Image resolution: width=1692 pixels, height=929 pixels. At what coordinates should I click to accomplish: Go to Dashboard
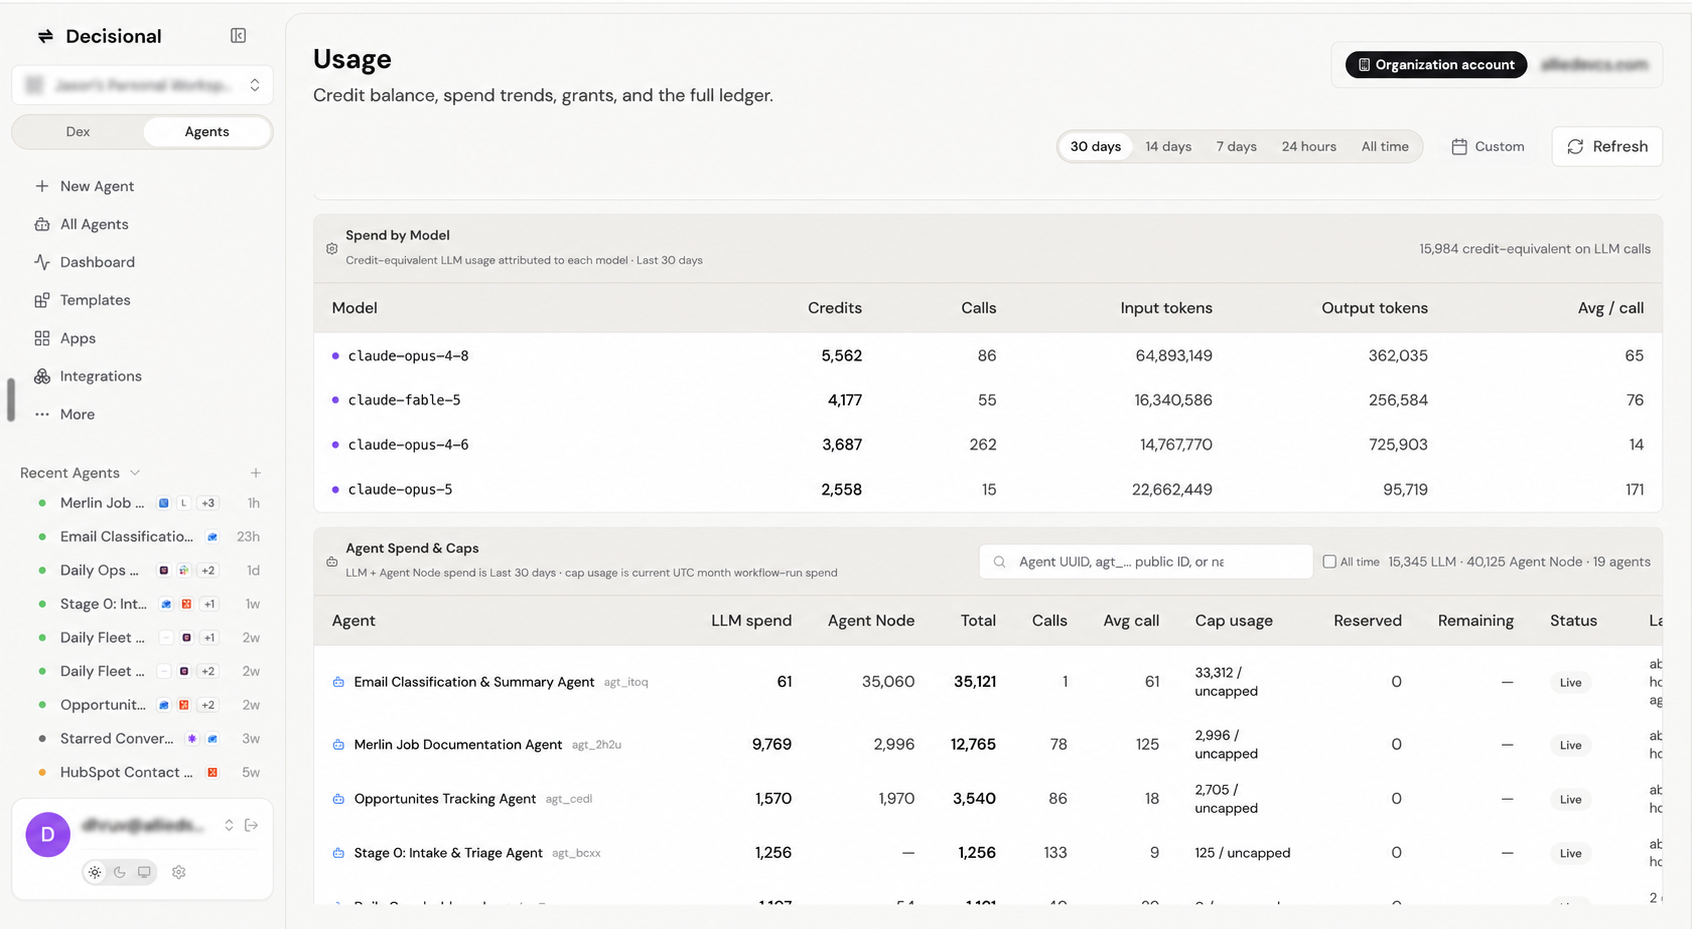pyautogui.click(x=97, y=262)
